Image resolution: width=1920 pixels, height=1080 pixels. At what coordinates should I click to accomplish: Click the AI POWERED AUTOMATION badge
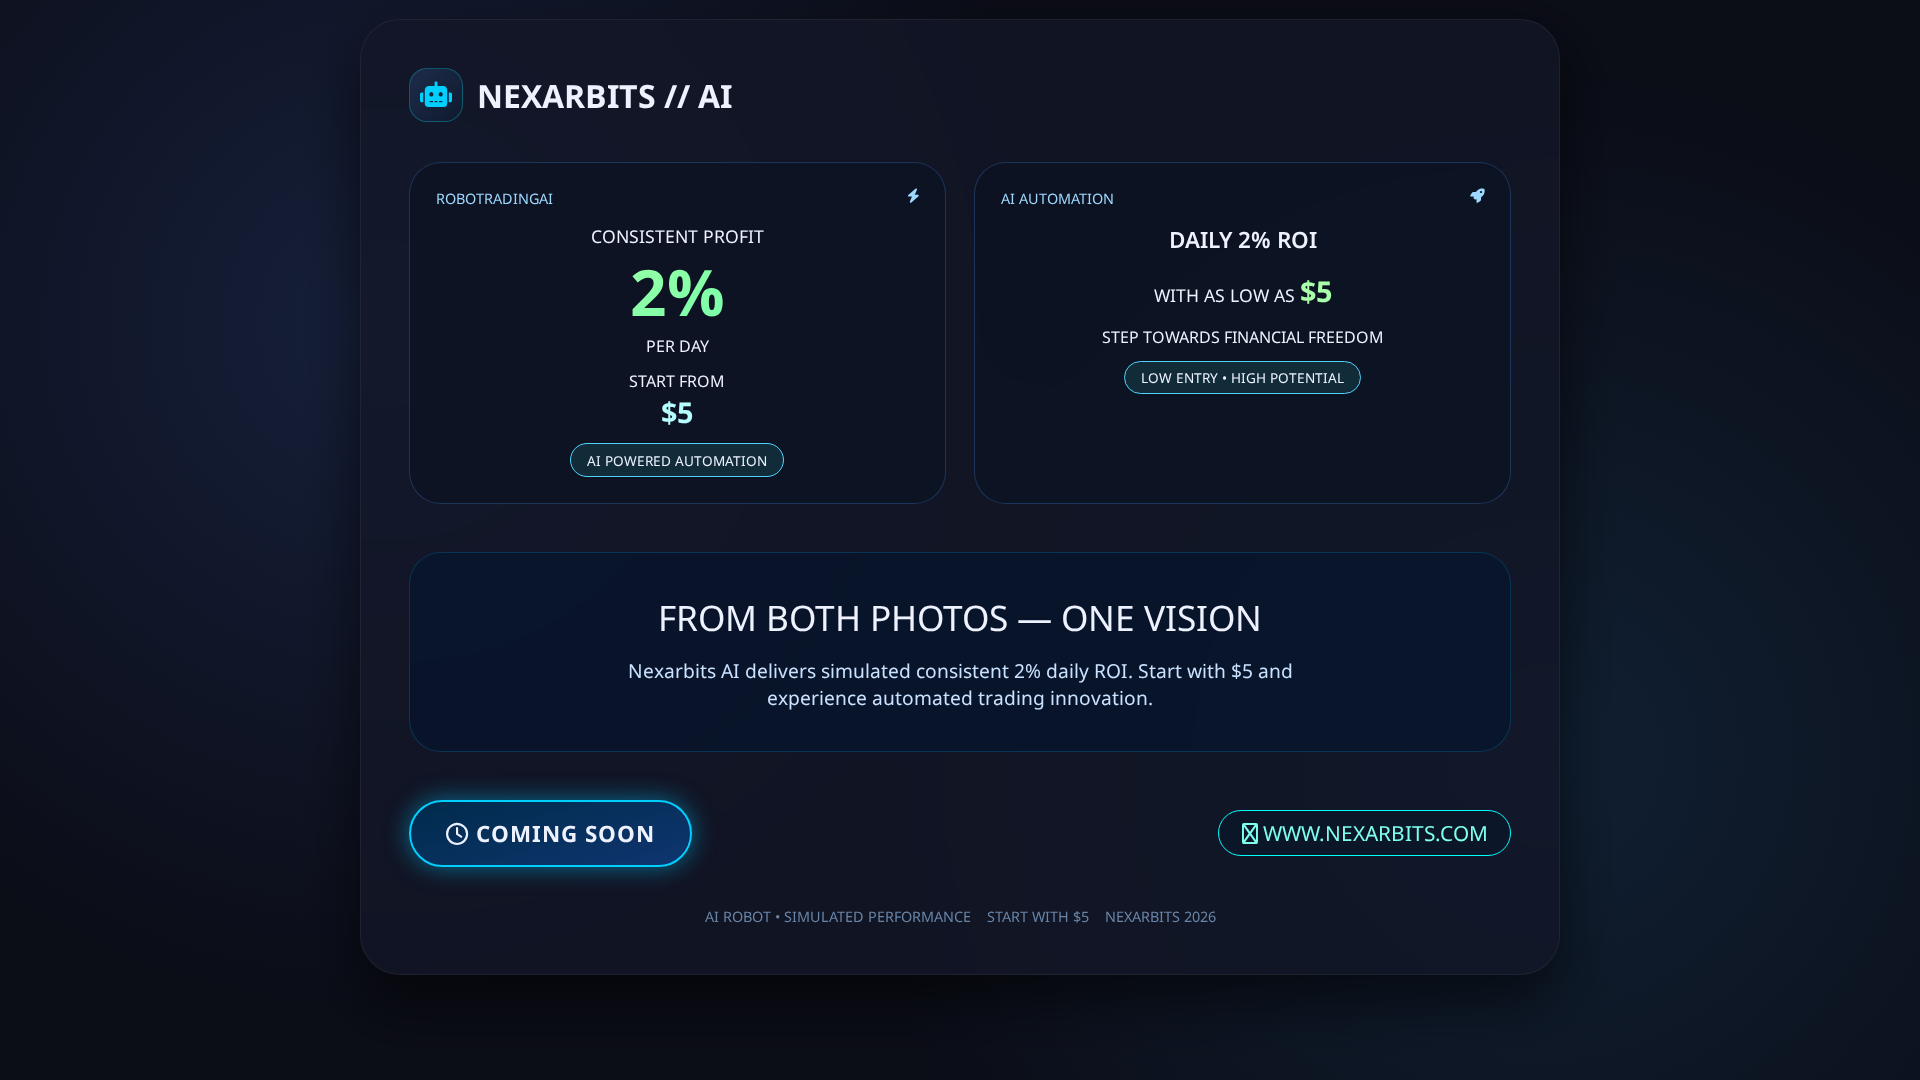pyautogui.click(x=676, y=460)
